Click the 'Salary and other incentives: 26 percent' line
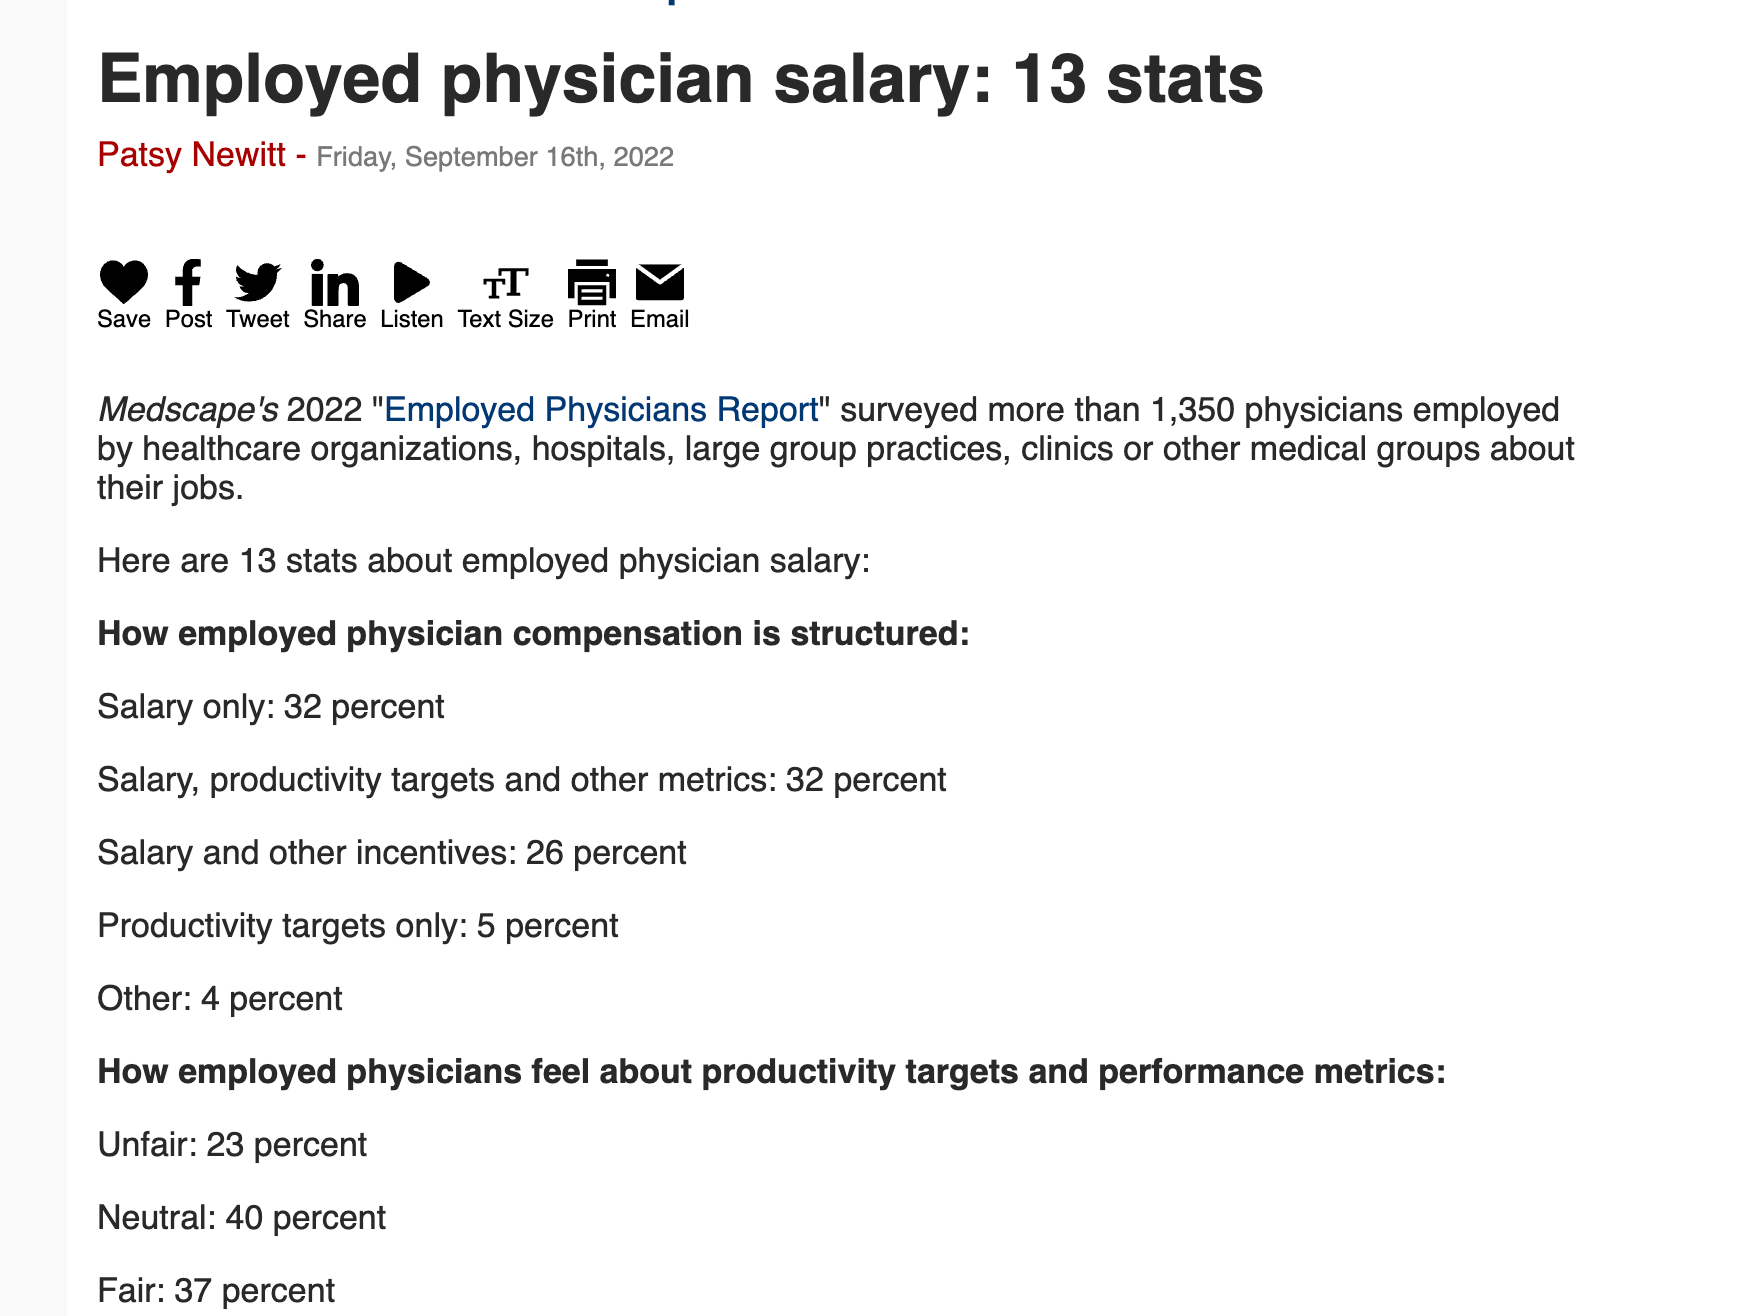 [392, 853]
